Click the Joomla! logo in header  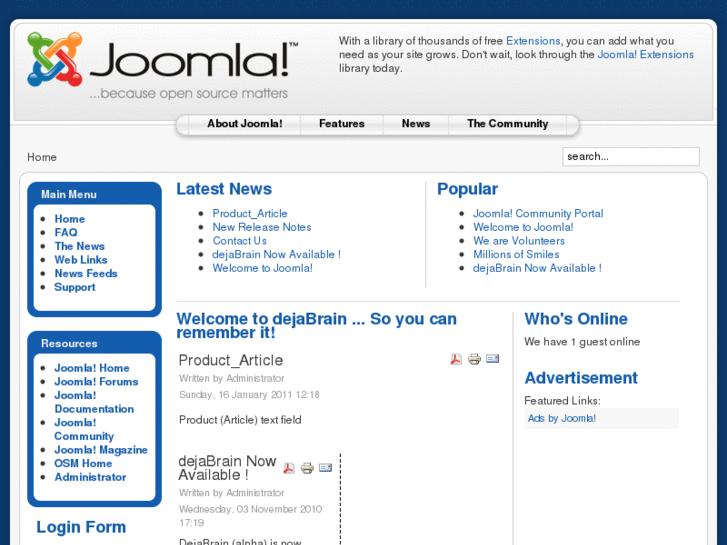pos(162,65)
